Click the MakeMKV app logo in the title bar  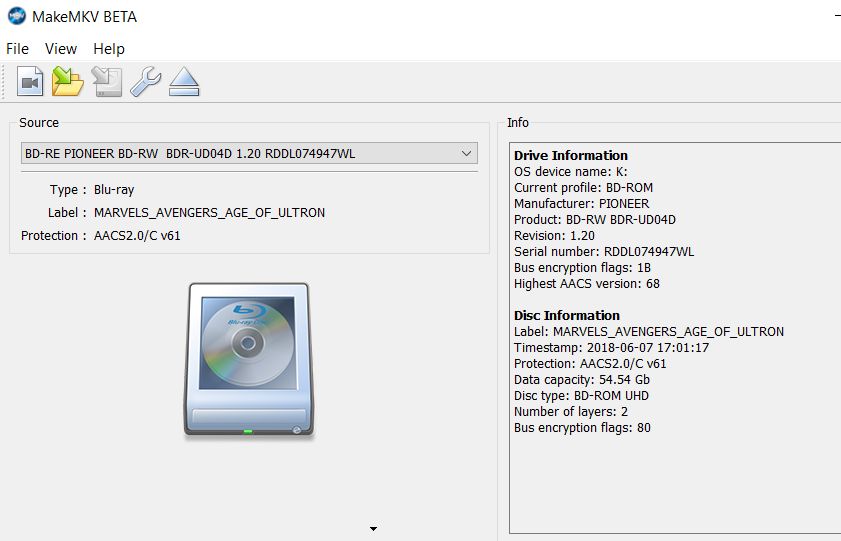click(17, 16)
